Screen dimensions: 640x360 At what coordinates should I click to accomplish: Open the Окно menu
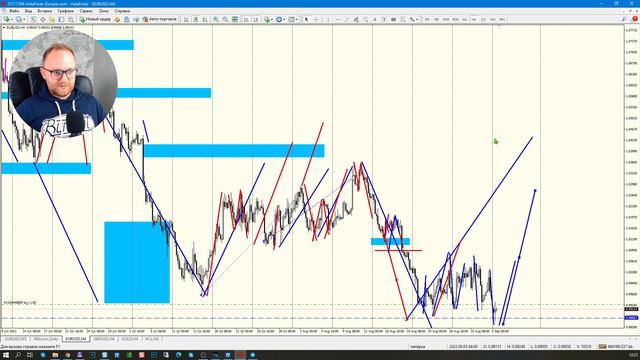click(104, 11)
